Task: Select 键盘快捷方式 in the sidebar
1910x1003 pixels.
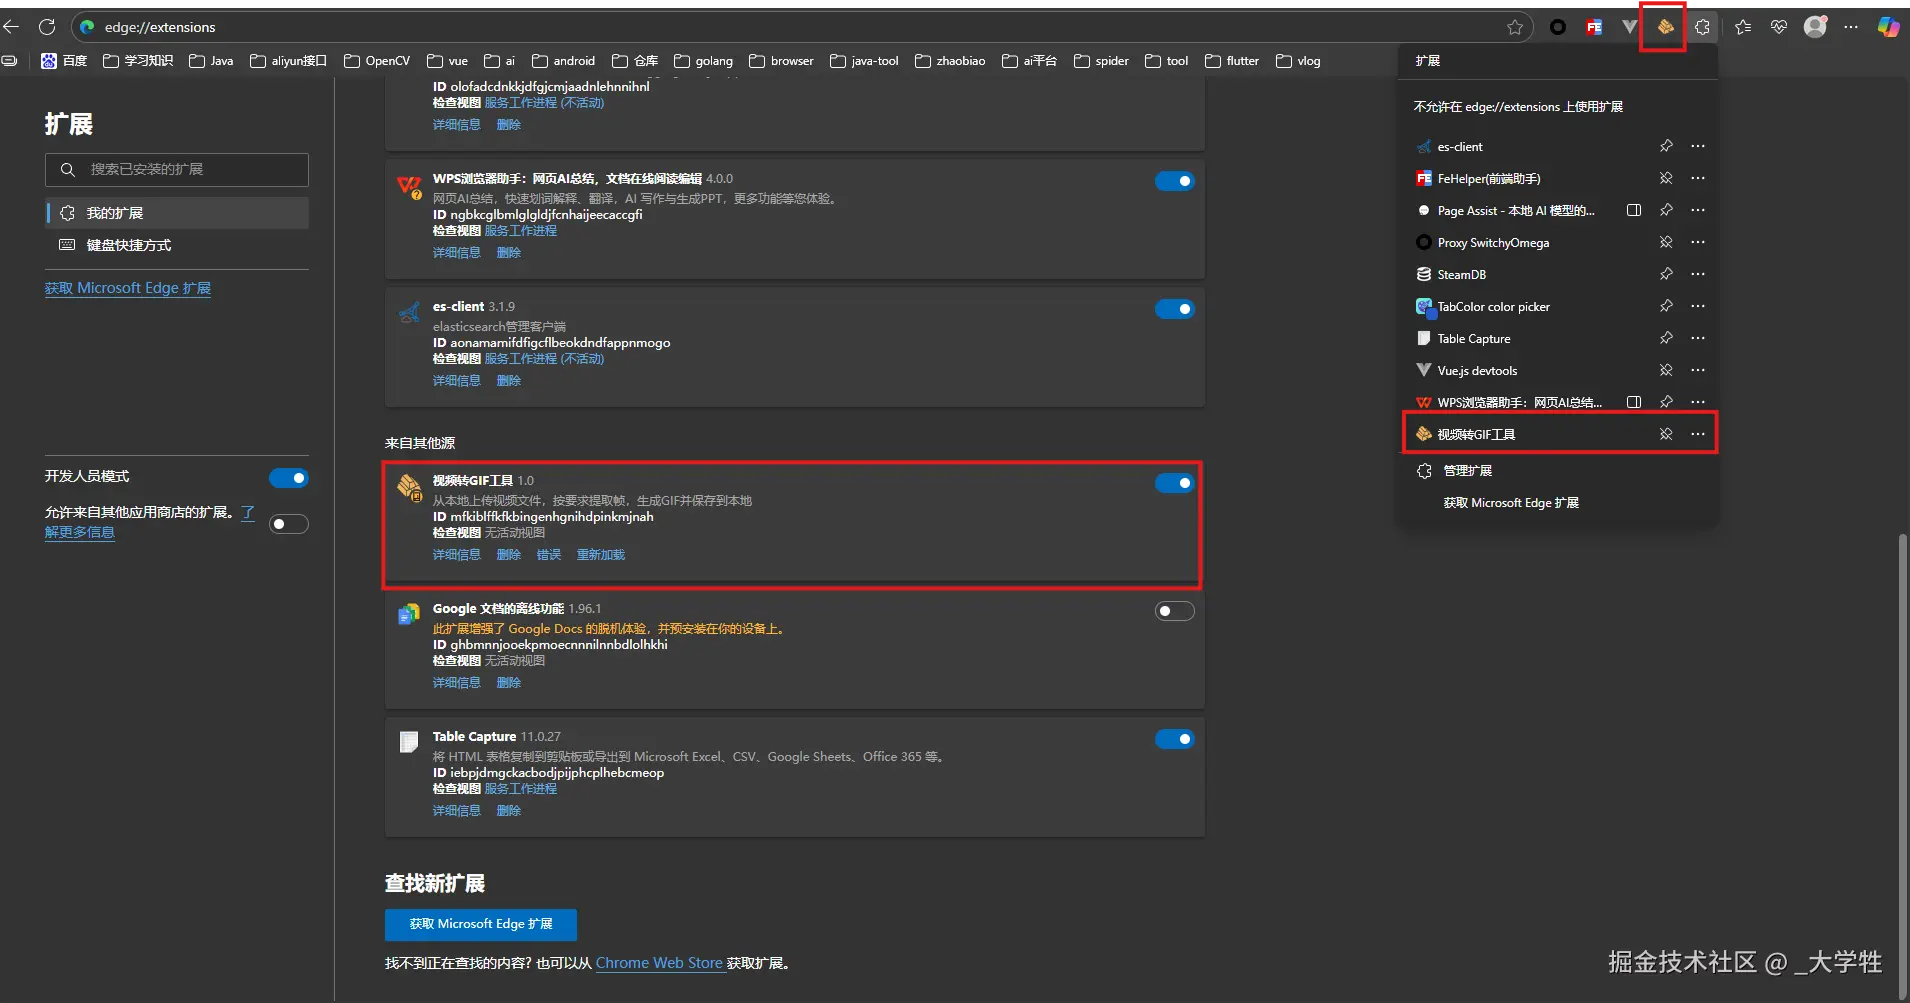Action: tap(177, 245)
